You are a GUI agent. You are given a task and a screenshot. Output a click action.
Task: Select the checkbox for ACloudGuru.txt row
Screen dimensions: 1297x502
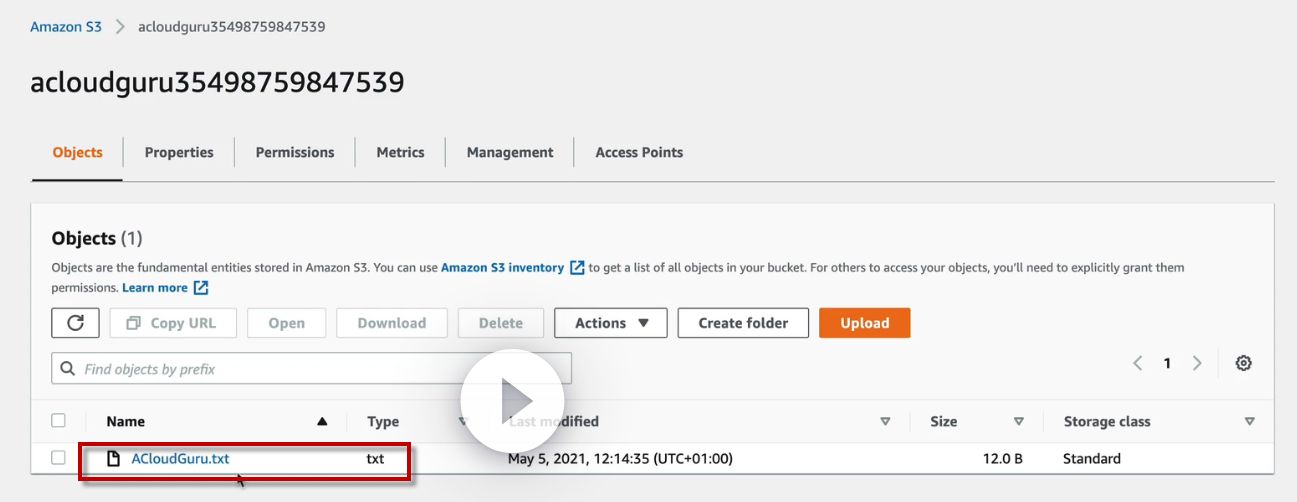[59, 458]
